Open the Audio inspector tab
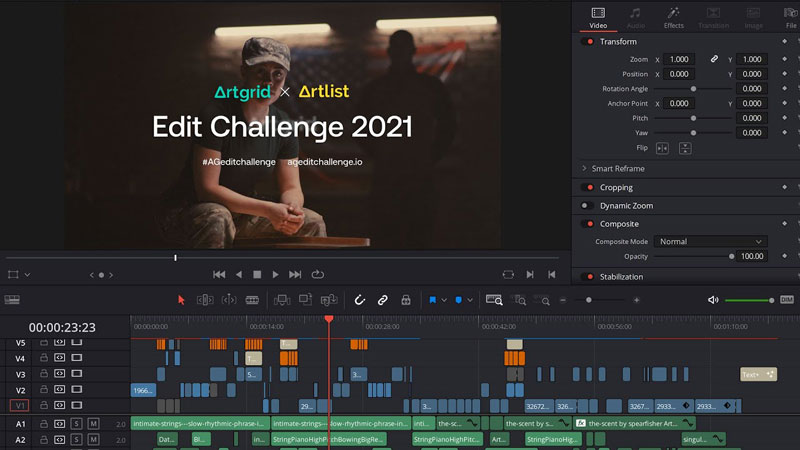 point(635,17)
